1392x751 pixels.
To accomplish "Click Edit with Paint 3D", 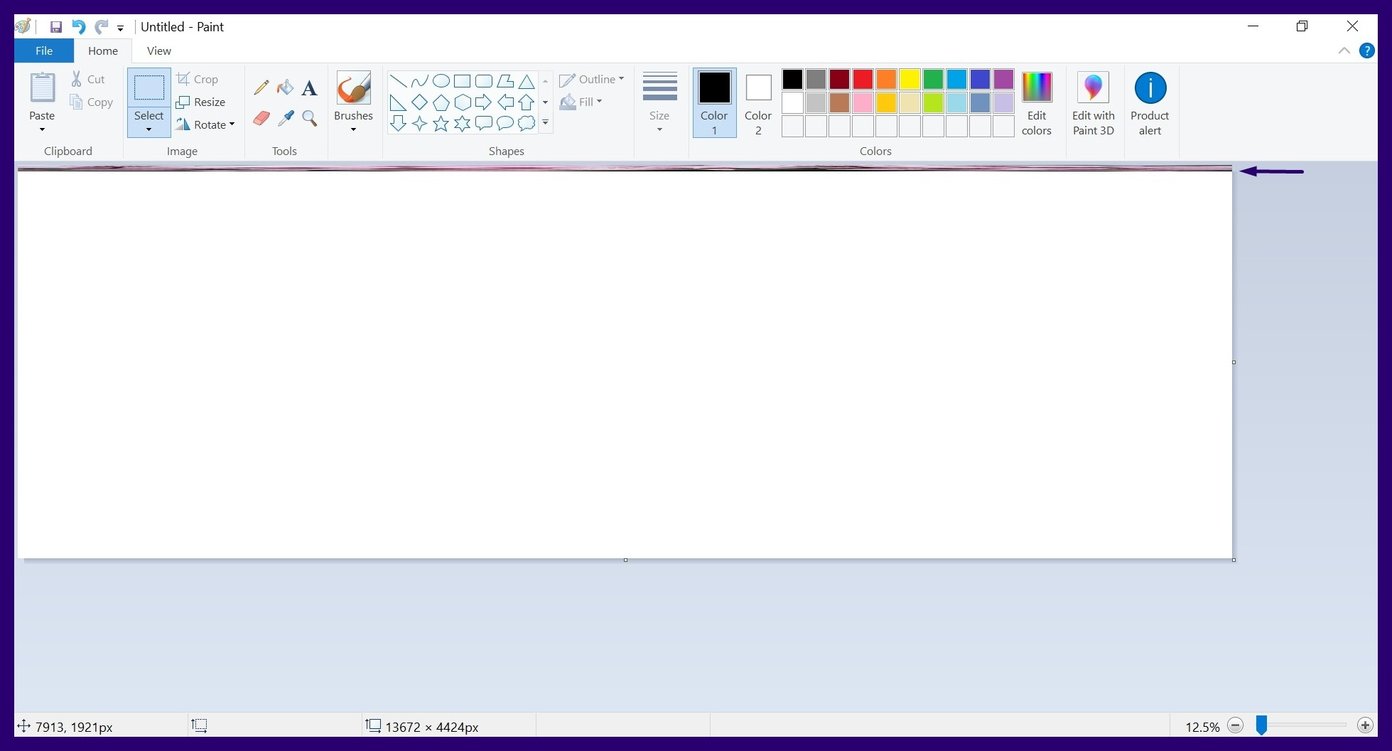I will pos(1092,100).
